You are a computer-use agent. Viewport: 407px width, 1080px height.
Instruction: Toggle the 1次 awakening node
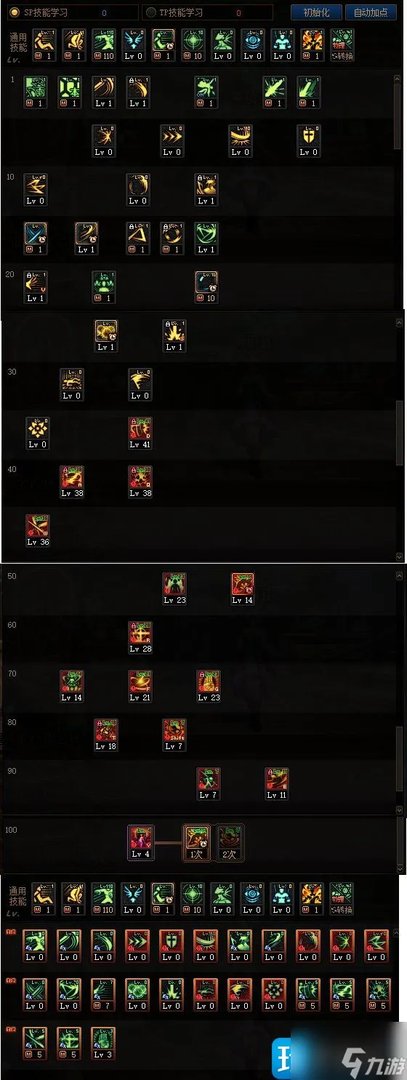coord(196,842)
